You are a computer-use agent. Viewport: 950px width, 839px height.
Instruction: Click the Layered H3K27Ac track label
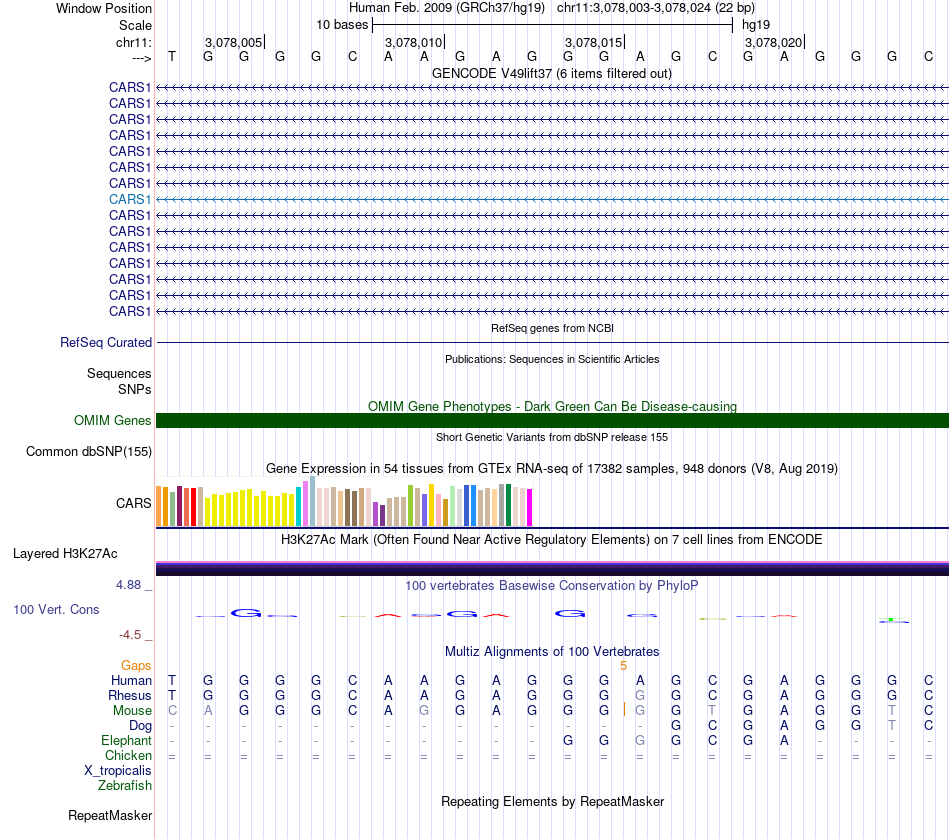click(x=65, y=554)
